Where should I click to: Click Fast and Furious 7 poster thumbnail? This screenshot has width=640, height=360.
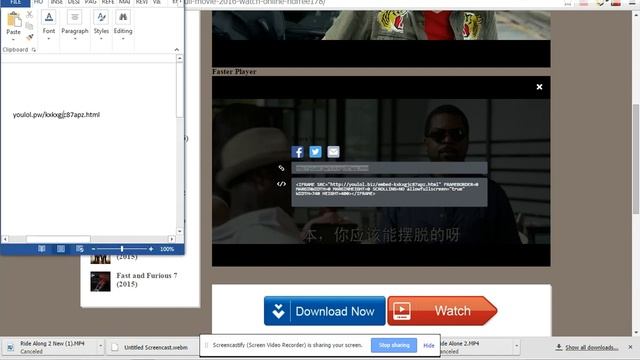(x=100, y=281)
